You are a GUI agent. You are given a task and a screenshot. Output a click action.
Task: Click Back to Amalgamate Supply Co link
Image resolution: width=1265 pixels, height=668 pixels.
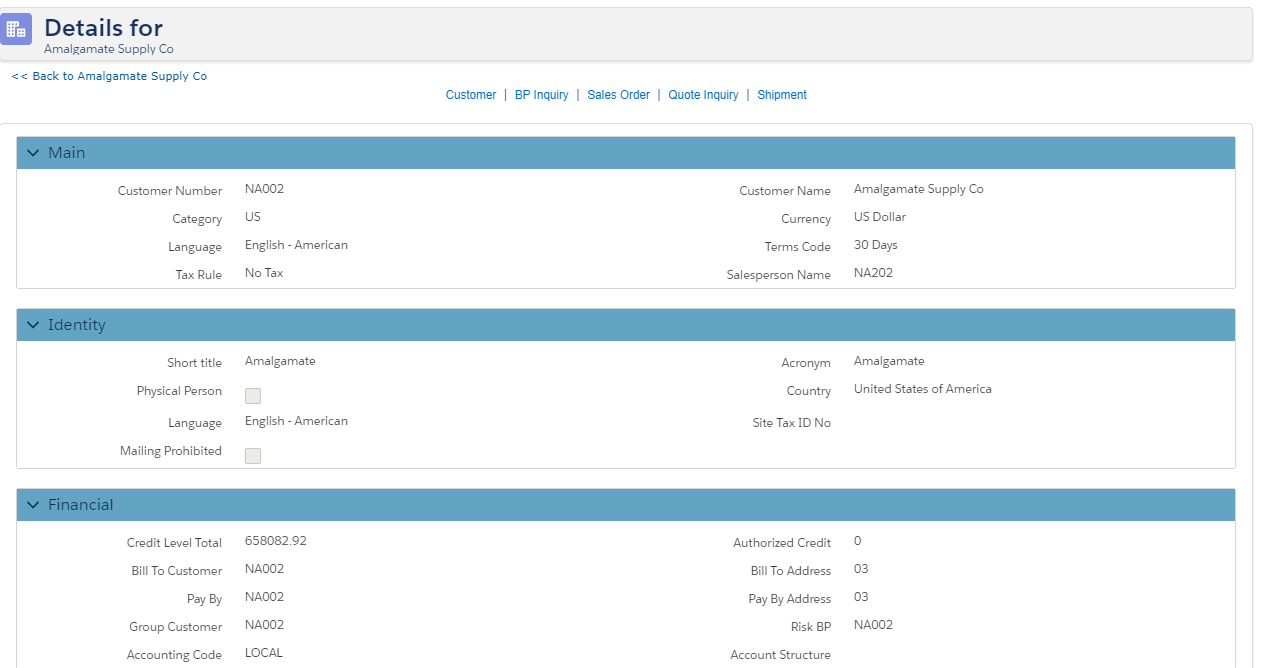coord(109,76)
